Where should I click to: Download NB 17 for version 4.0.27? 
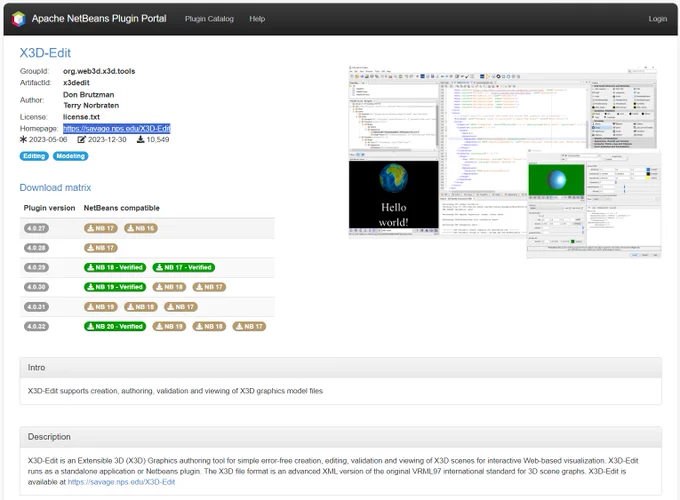click(101, 228)
